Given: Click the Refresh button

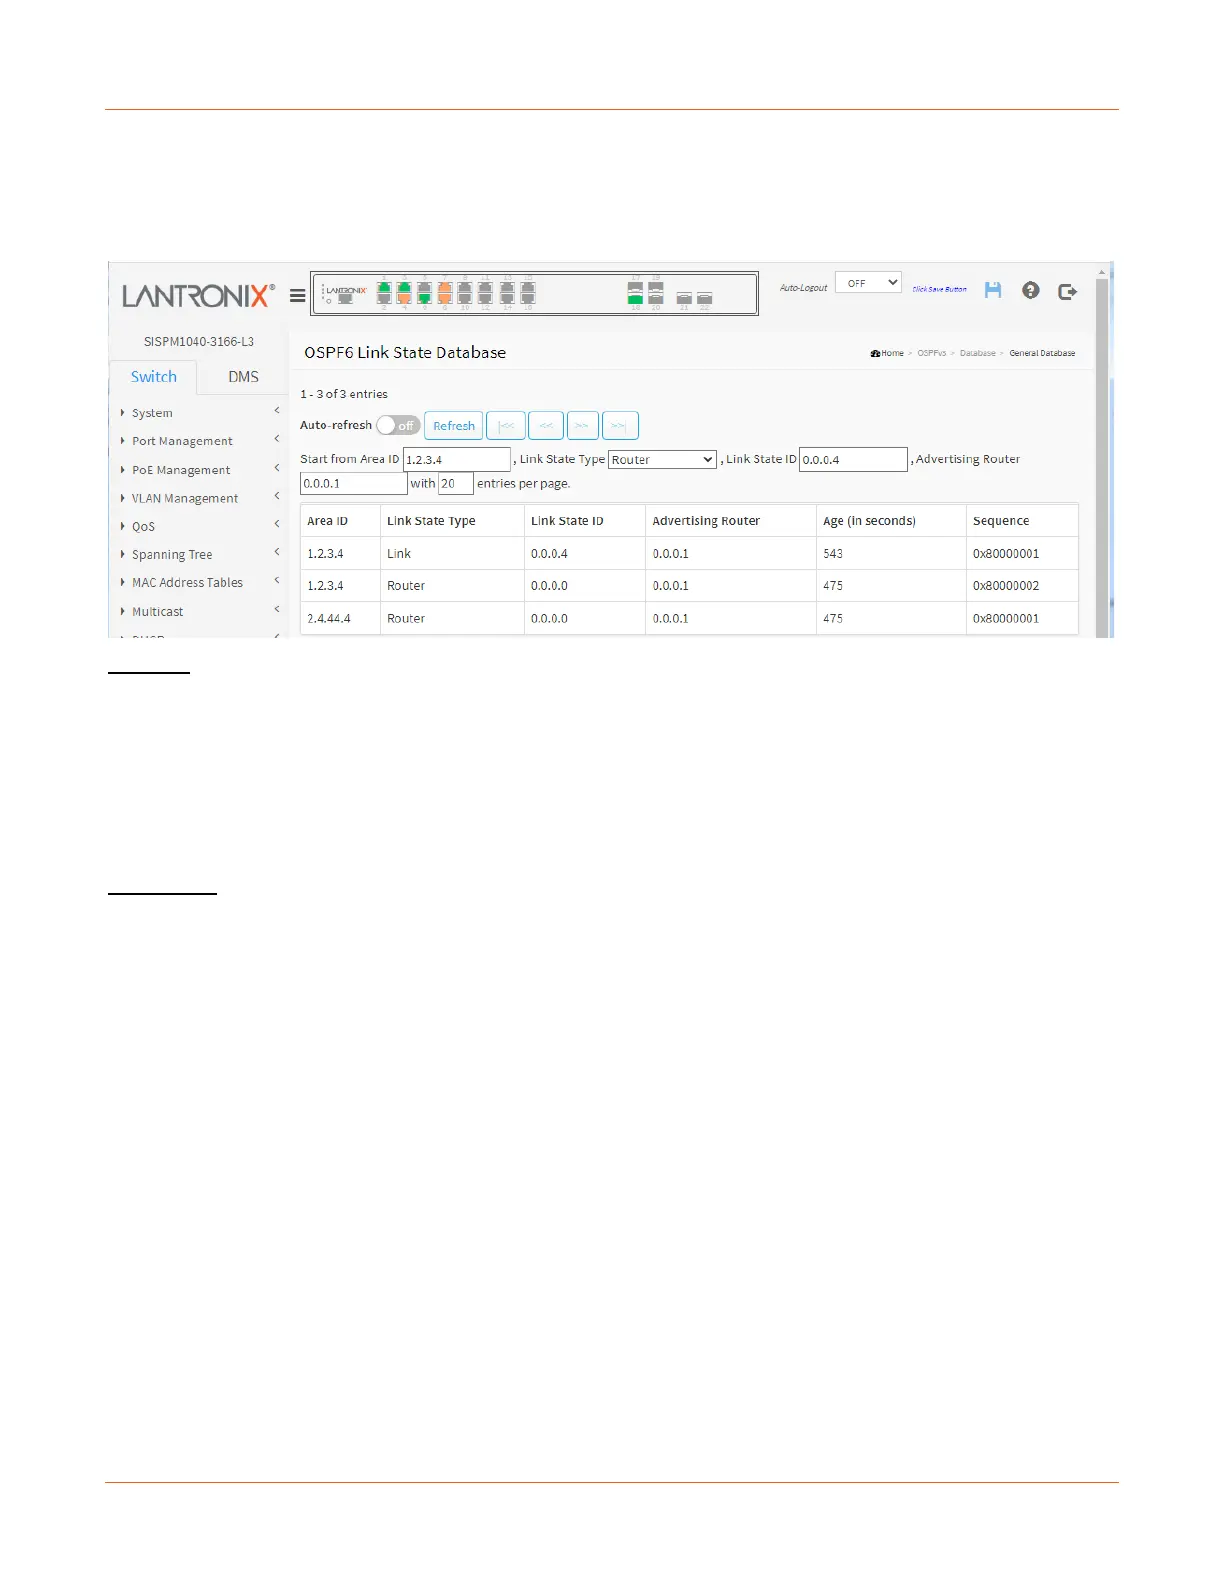Looking at the screenshot, I should click(454, 426).
